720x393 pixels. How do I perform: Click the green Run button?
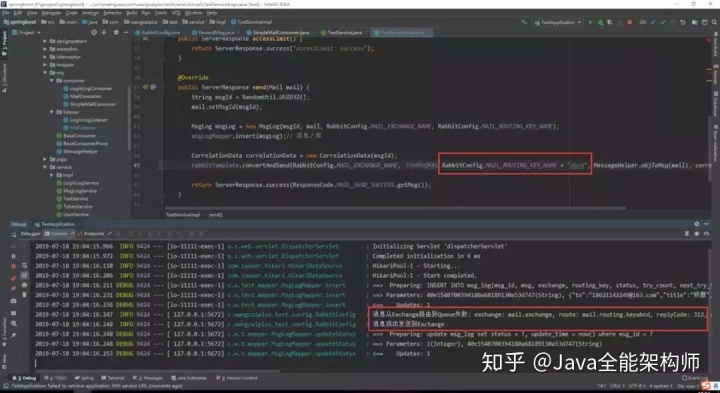point(591,22)
